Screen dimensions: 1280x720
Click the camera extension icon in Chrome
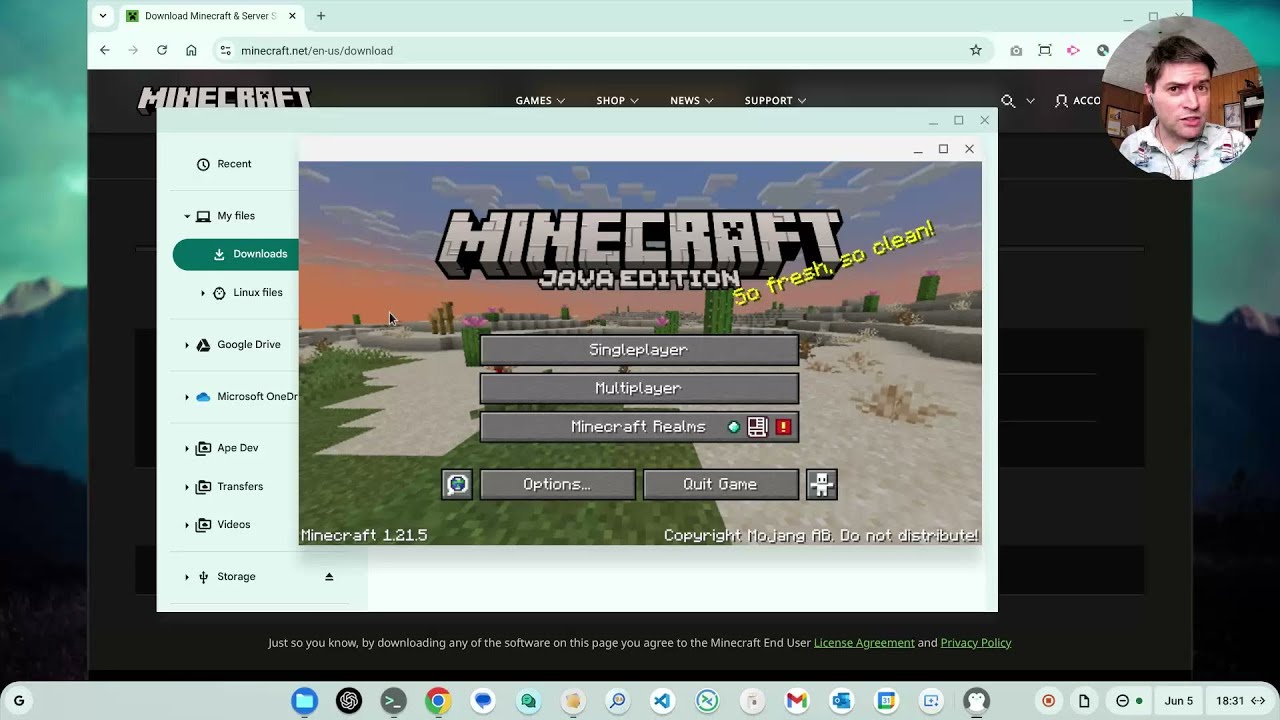coord(1016,50)
